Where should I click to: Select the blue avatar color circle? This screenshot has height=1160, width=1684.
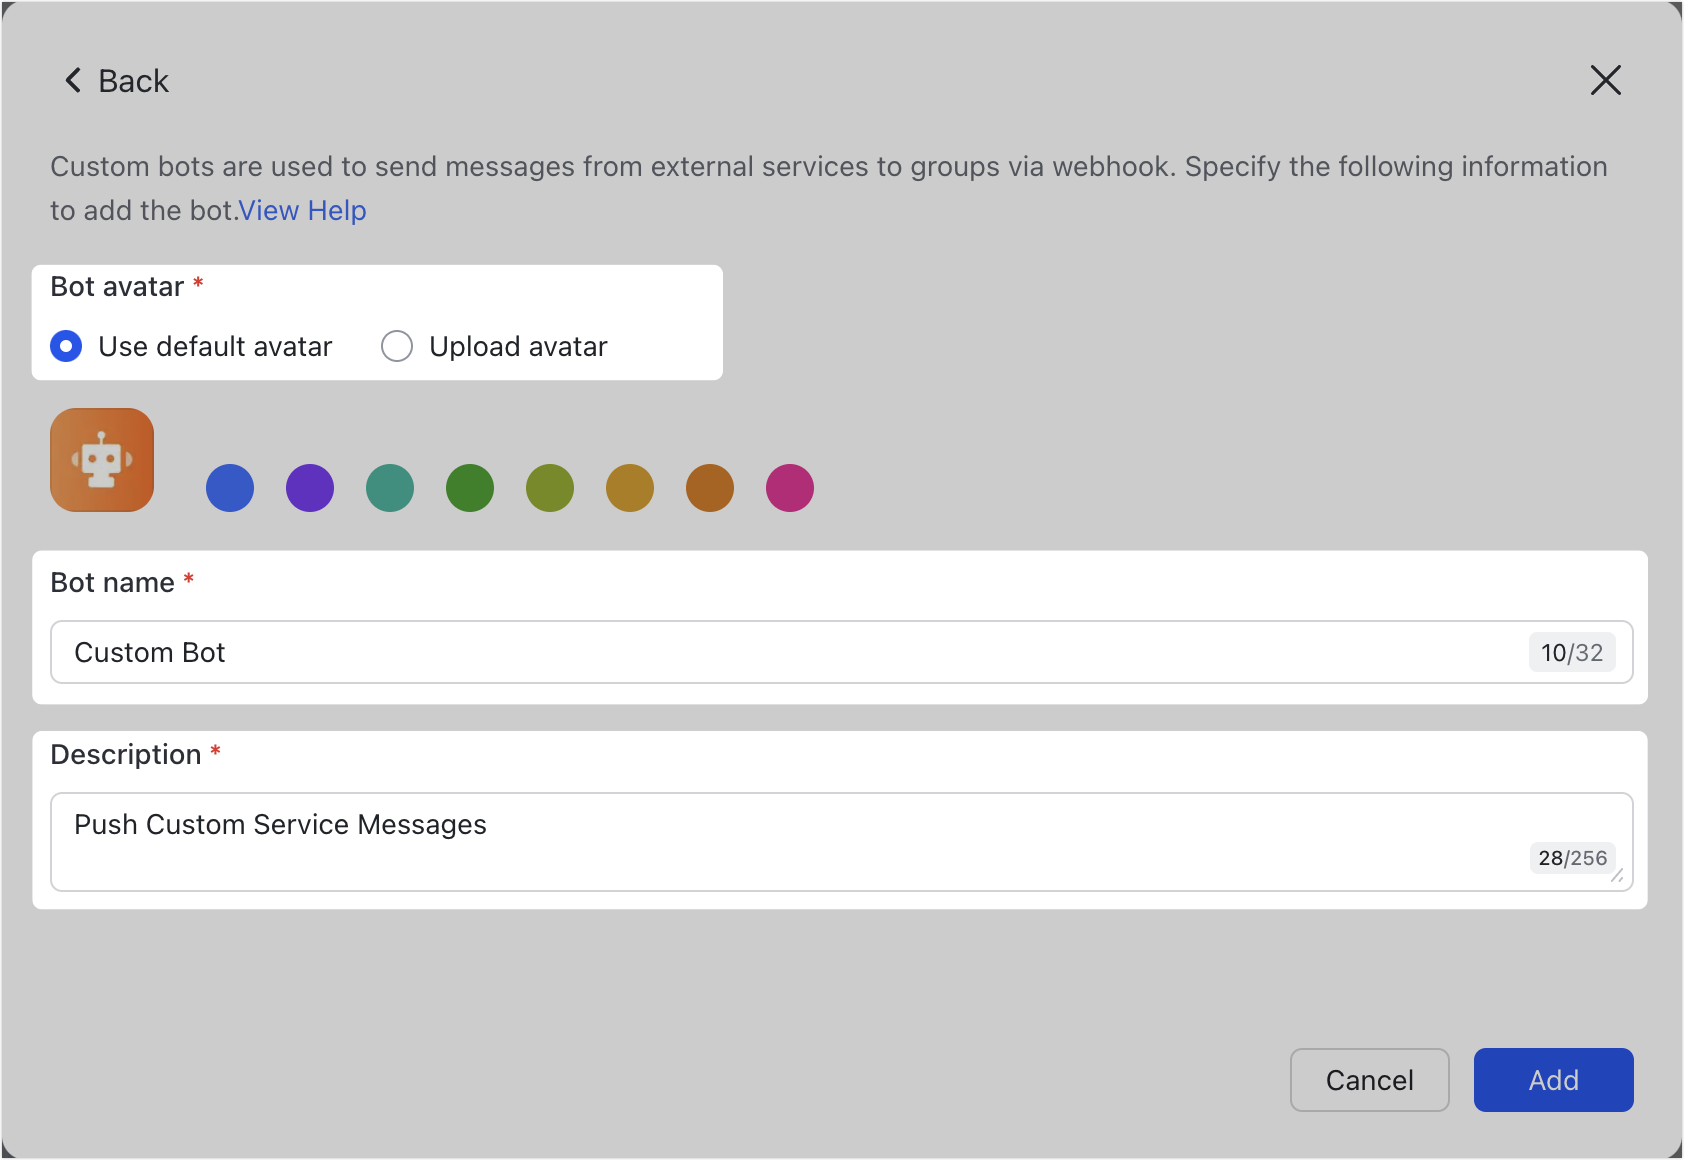(230, 488)
